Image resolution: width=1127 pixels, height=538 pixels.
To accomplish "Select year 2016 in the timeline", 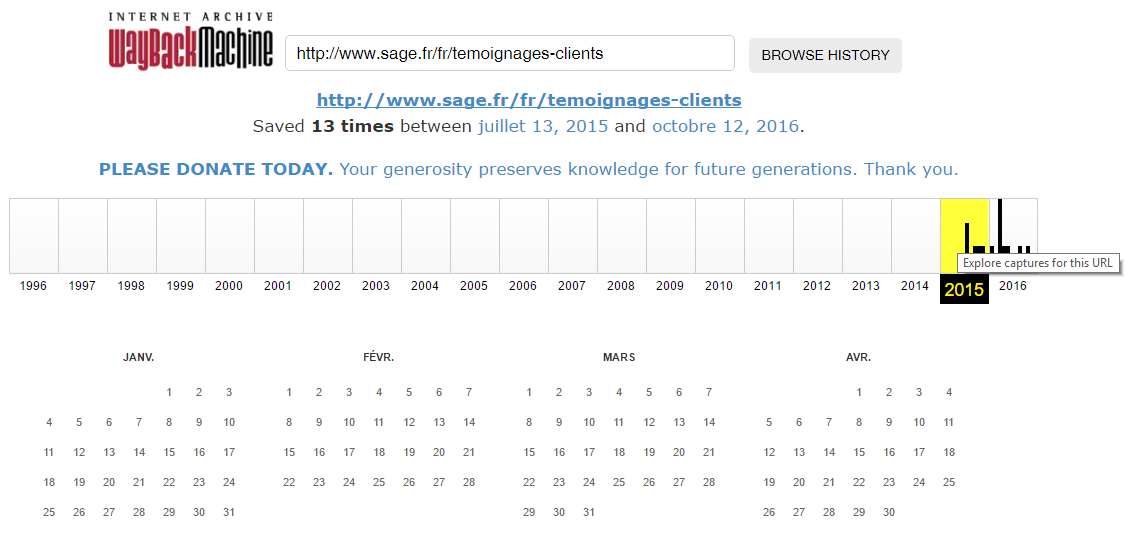I will pyautogui.click(x=1013, y=286).
